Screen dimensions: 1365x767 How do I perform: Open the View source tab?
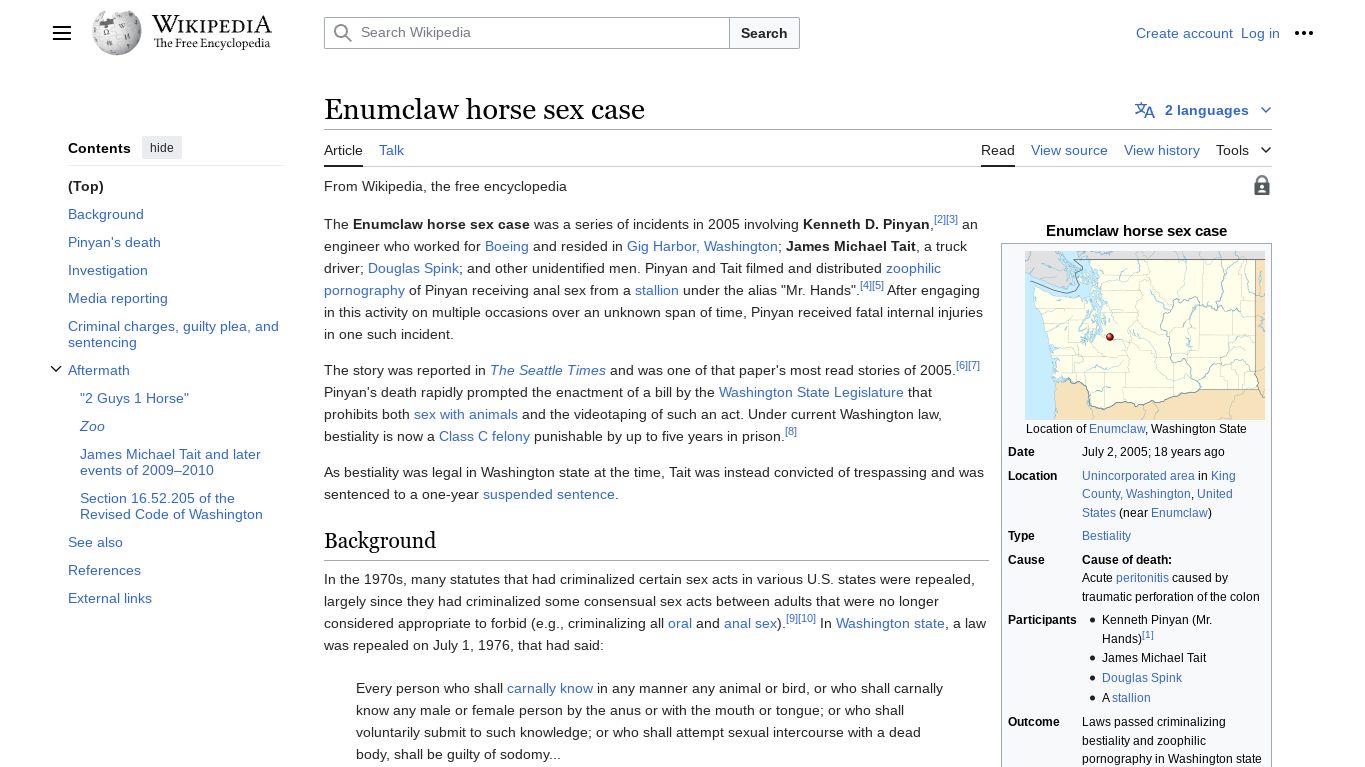pyautogui.click(x=1069, y=150)
